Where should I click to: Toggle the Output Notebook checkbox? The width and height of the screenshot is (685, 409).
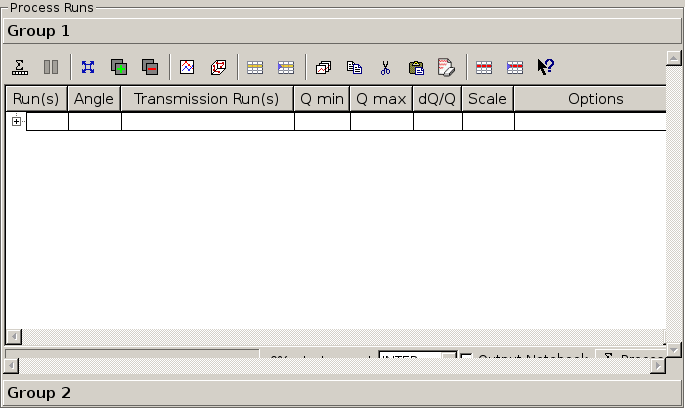point(466,357)
